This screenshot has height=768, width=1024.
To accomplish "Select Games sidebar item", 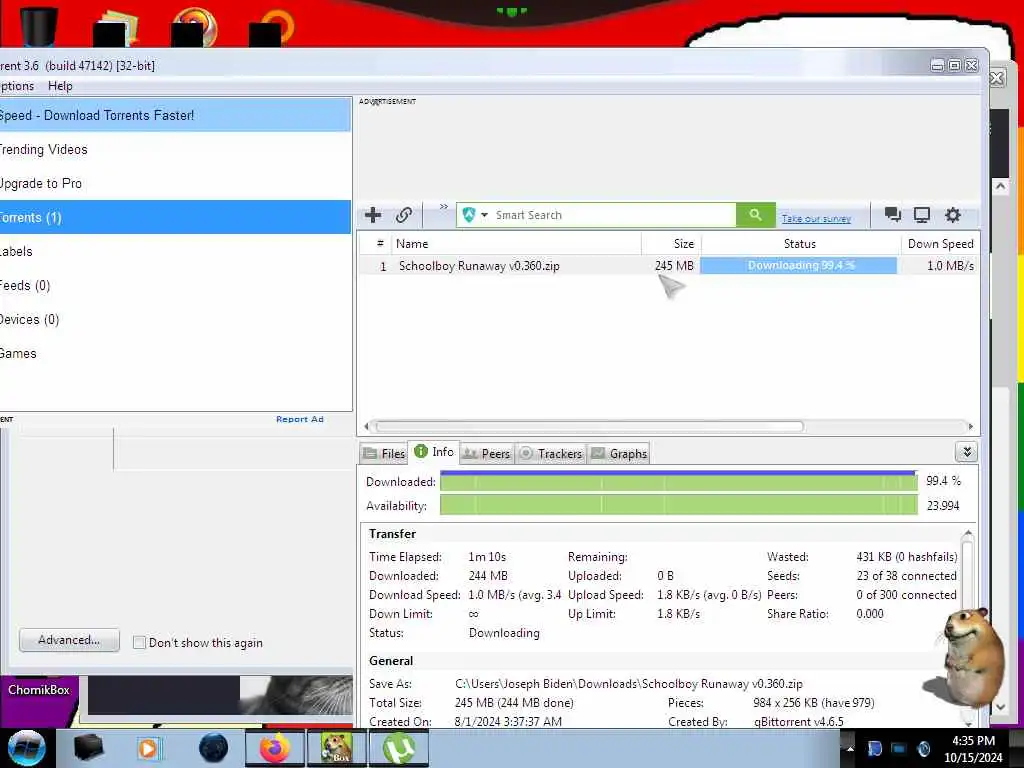I will [175, 353].
